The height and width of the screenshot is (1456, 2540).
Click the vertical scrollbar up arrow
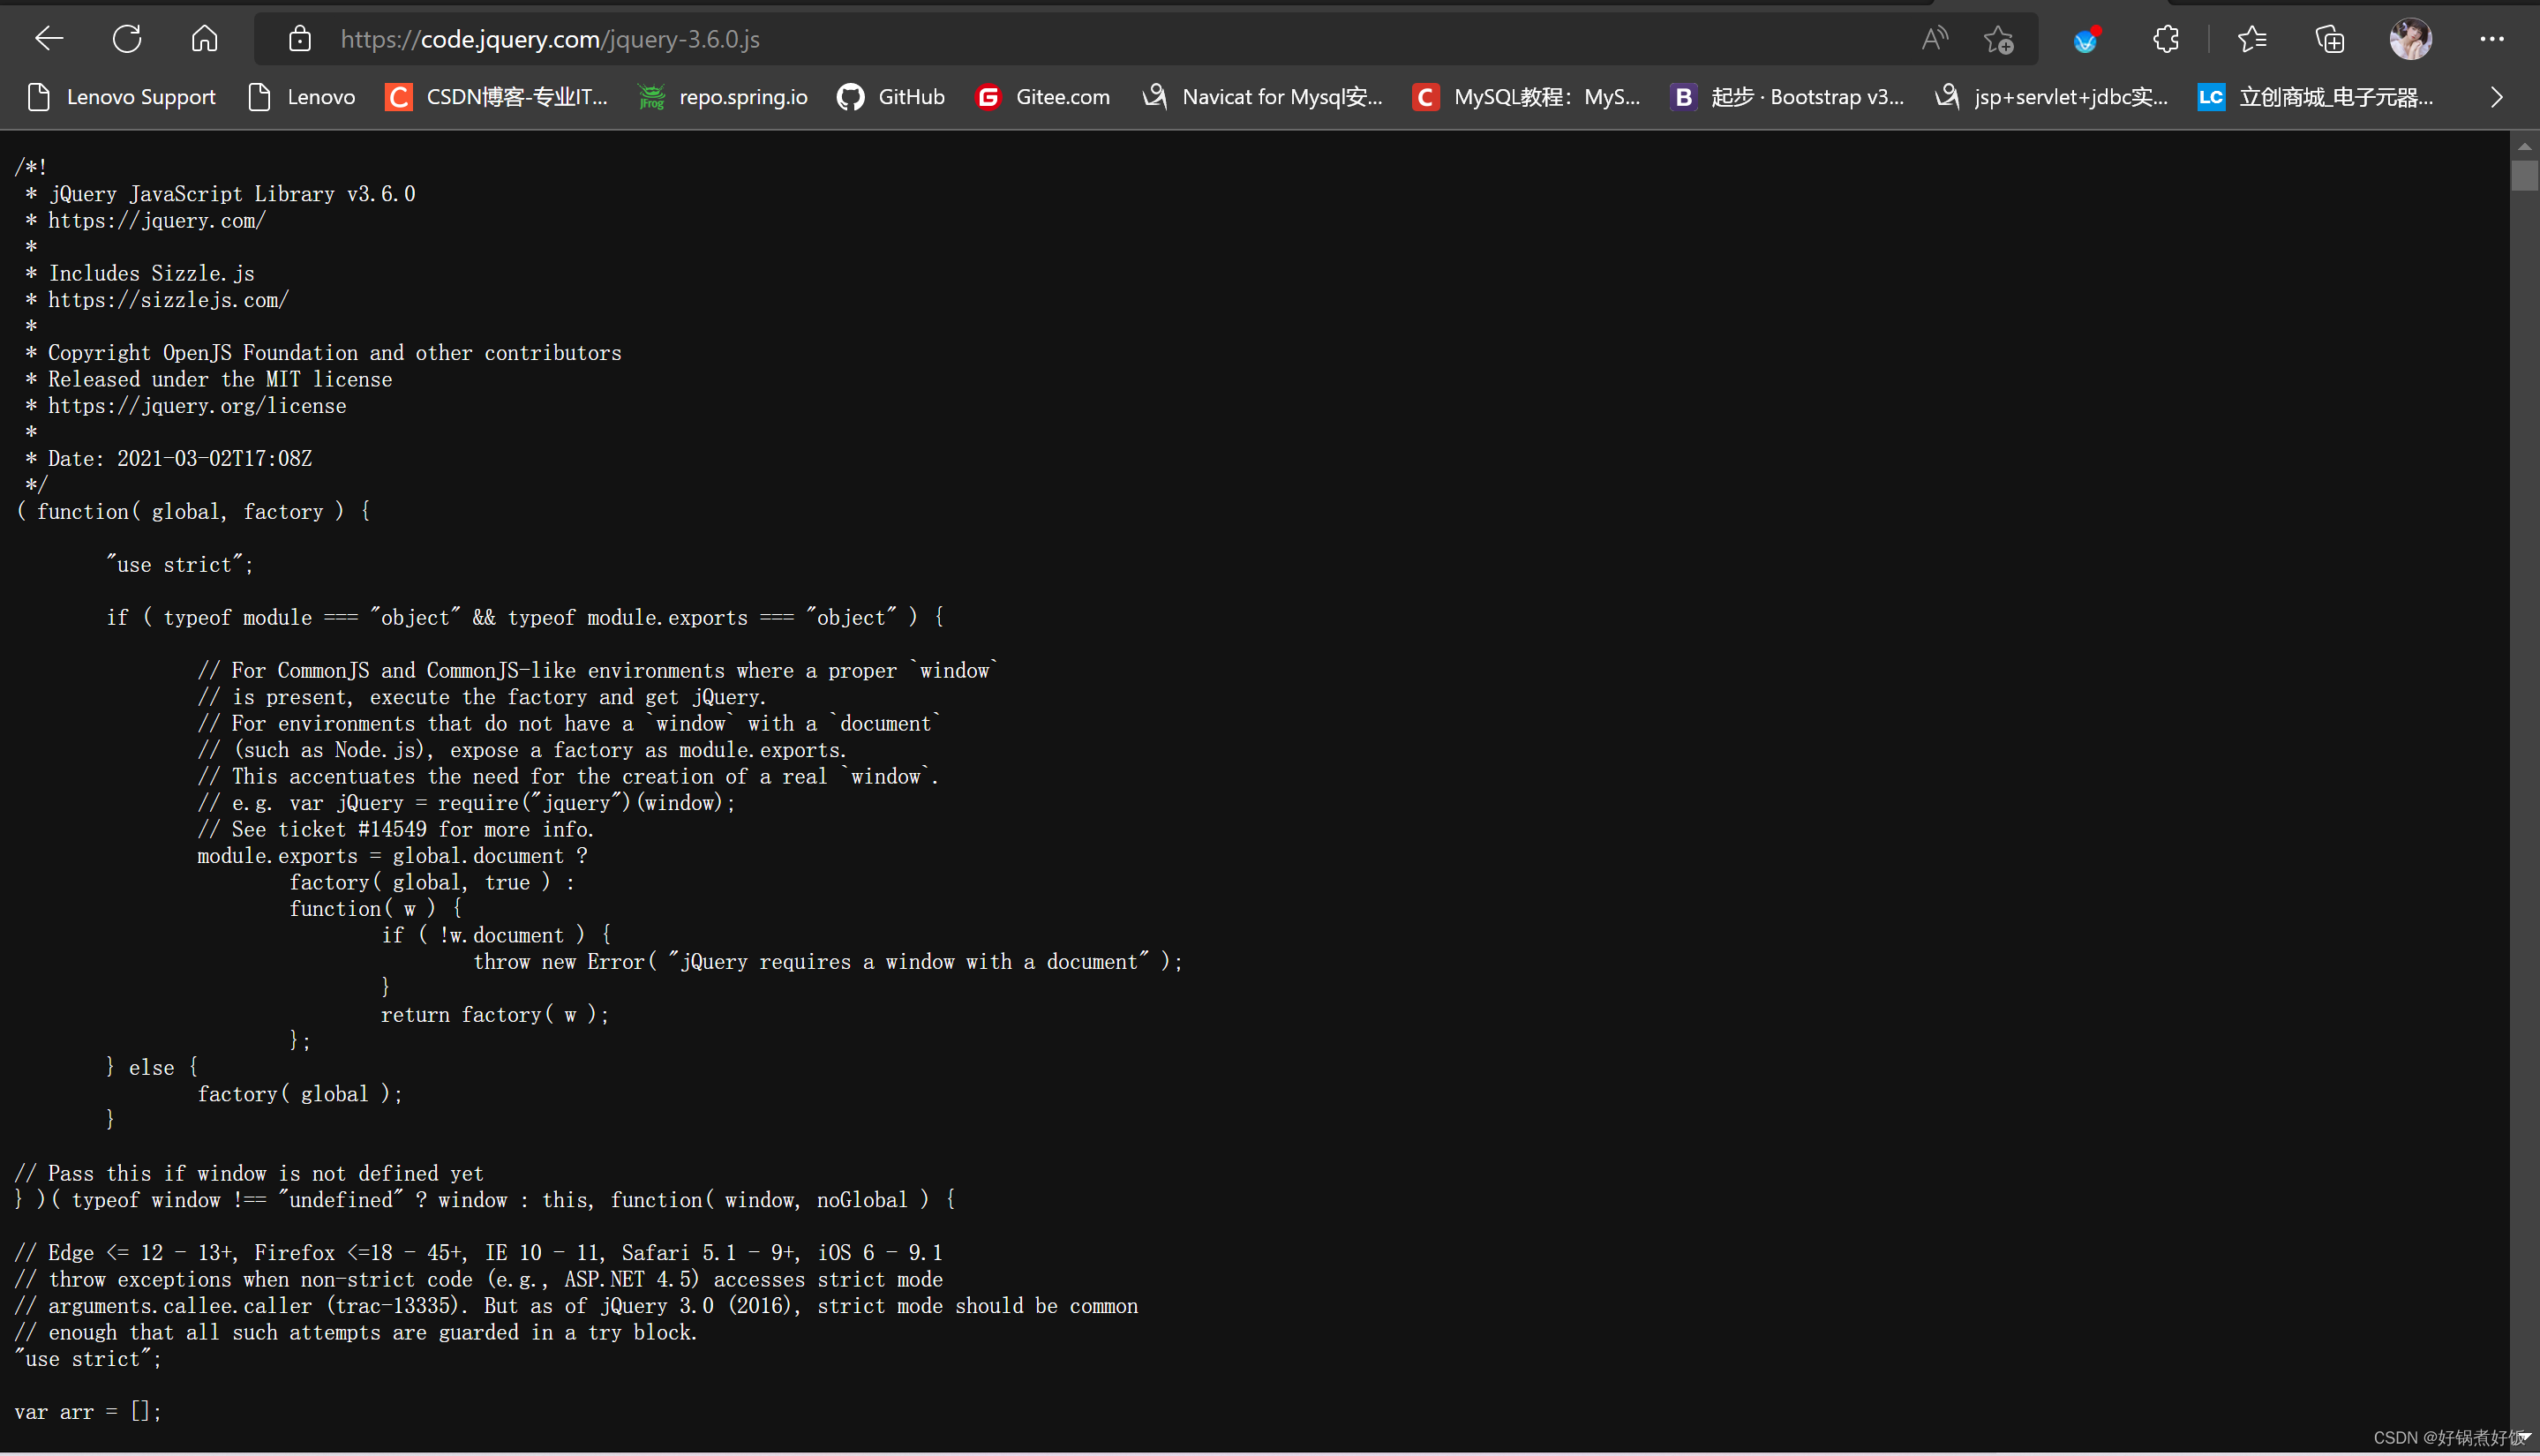[2524, 146]
